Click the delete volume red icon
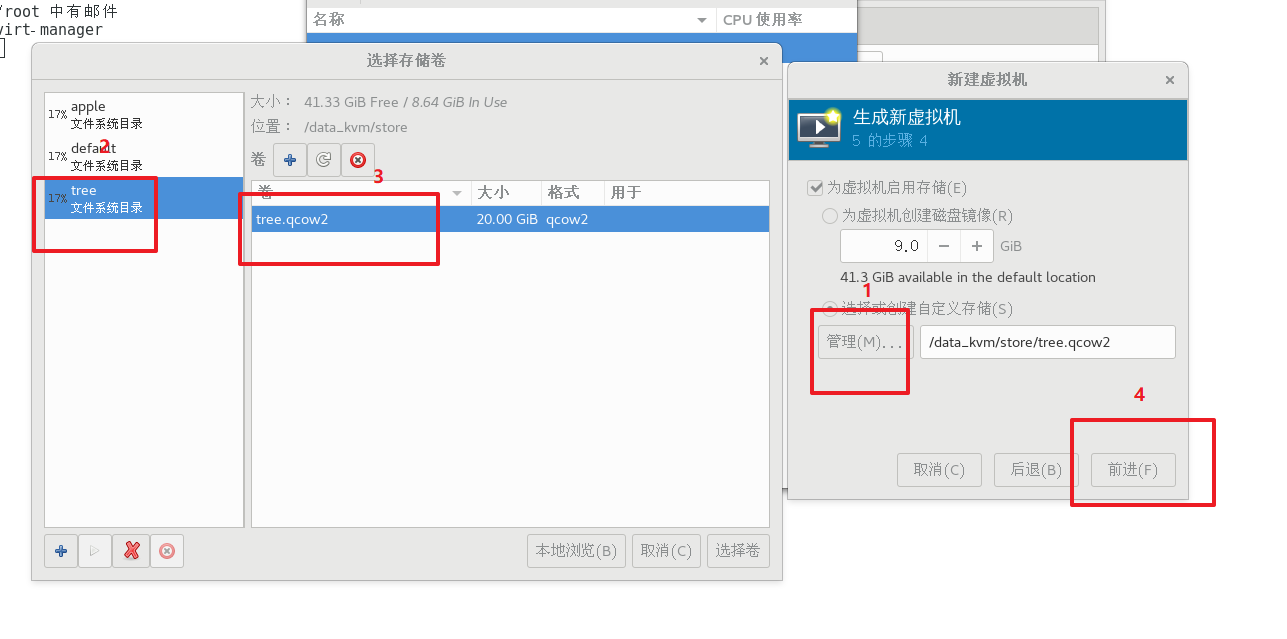The width and height of the screenshot is (1287, 639). pos(358,160)
